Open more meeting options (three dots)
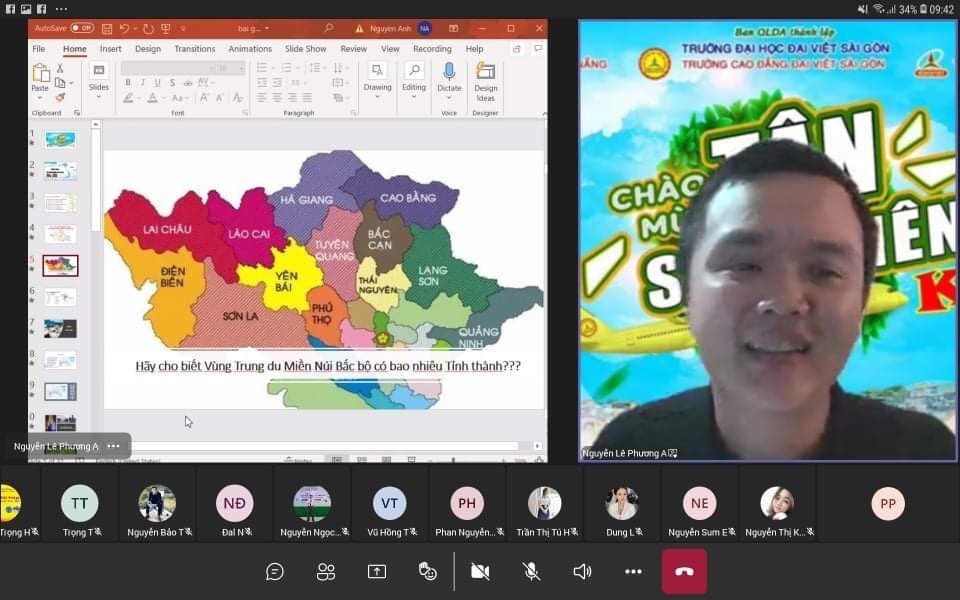Viewport: 960px width, 600px height. pos(633,571)
